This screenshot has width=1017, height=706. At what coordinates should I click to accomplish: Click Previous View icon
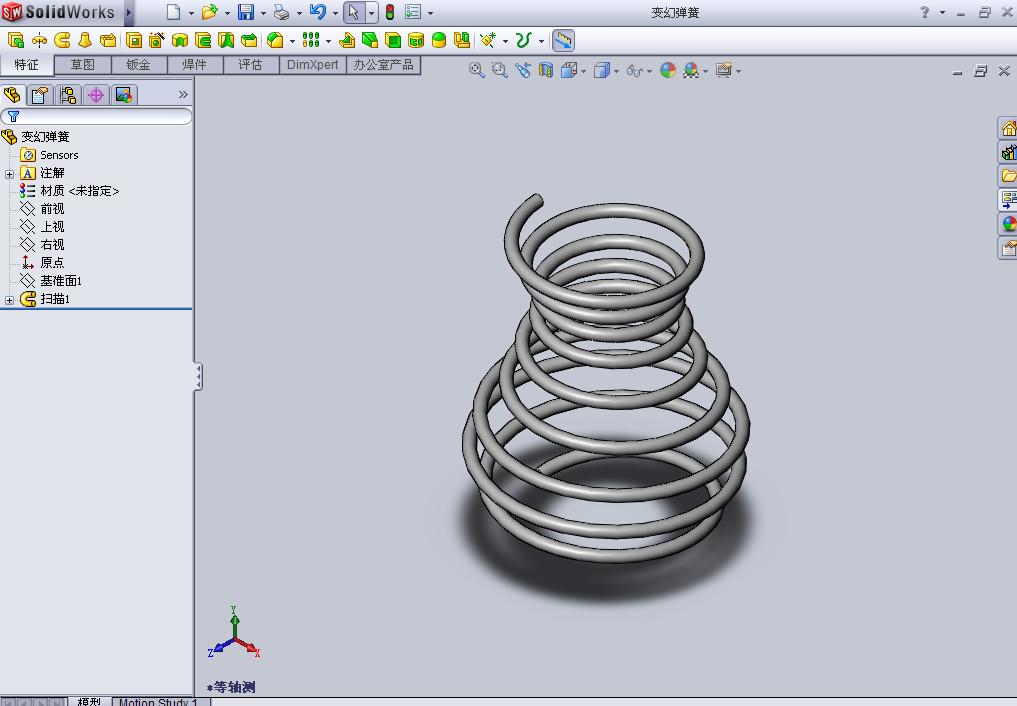click(523, 70)
